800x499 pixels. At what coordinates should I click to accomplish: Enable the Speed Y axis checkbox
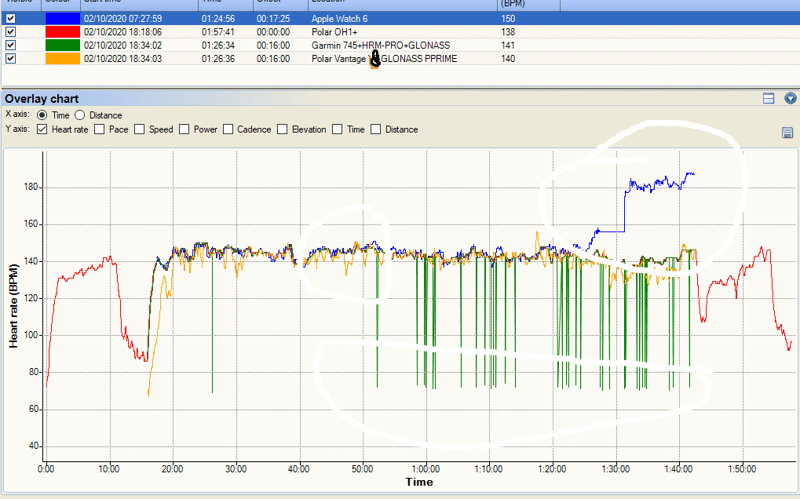[139, 129]
